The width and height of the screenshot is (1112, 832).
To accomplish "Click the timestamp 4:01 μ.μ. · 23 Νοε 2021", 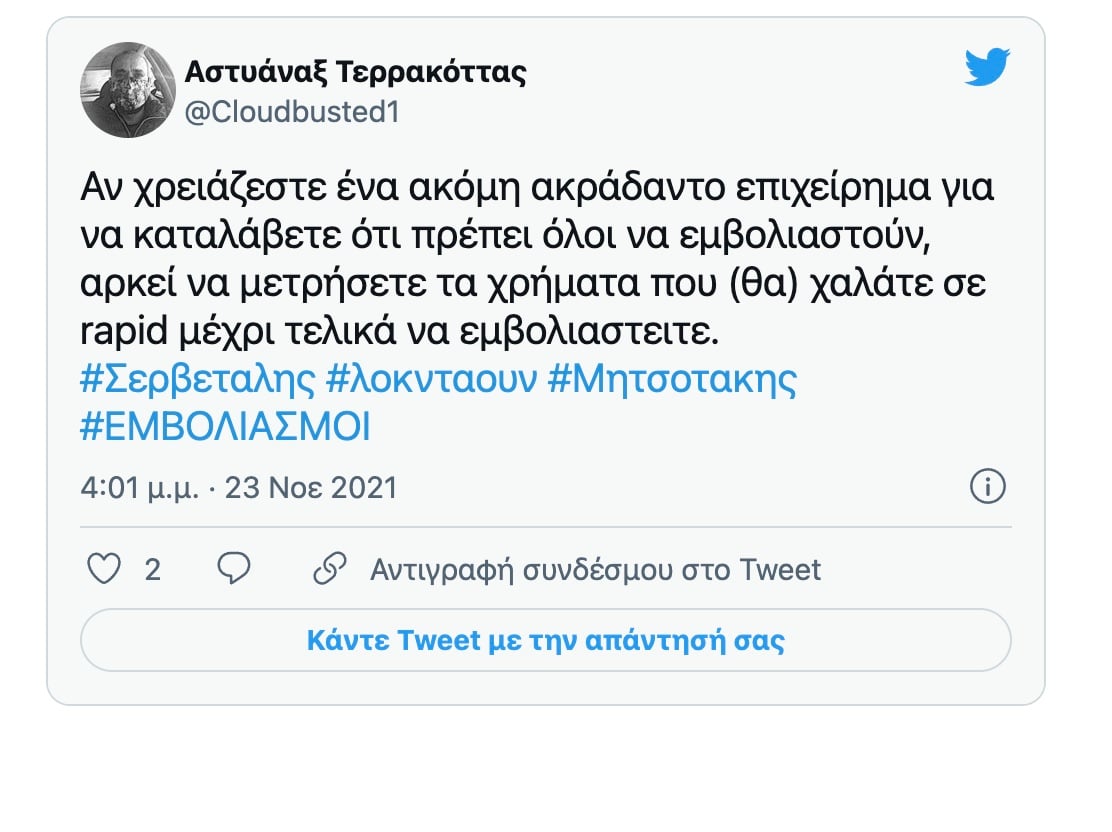I will pos(238,487).
